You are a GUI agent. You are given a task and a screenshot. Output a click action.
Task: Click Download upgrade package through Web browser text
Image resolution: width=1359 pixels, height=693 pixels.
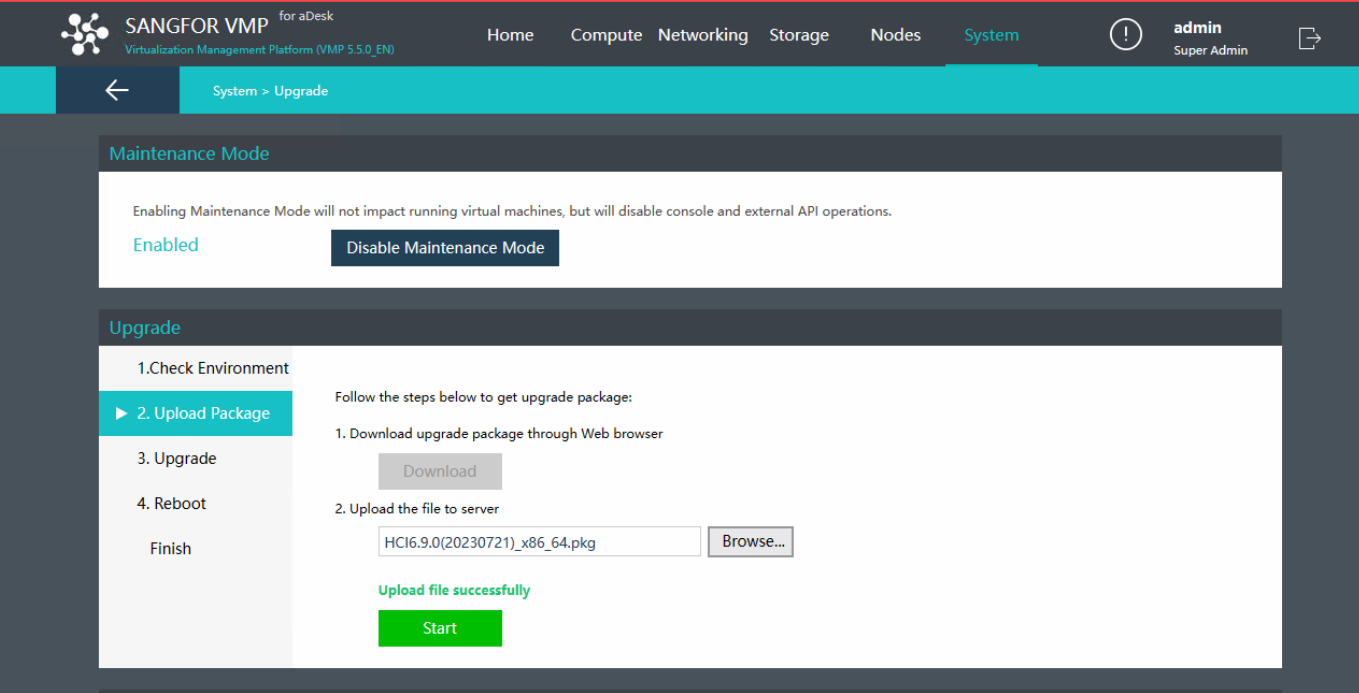[x=499, y=434]
